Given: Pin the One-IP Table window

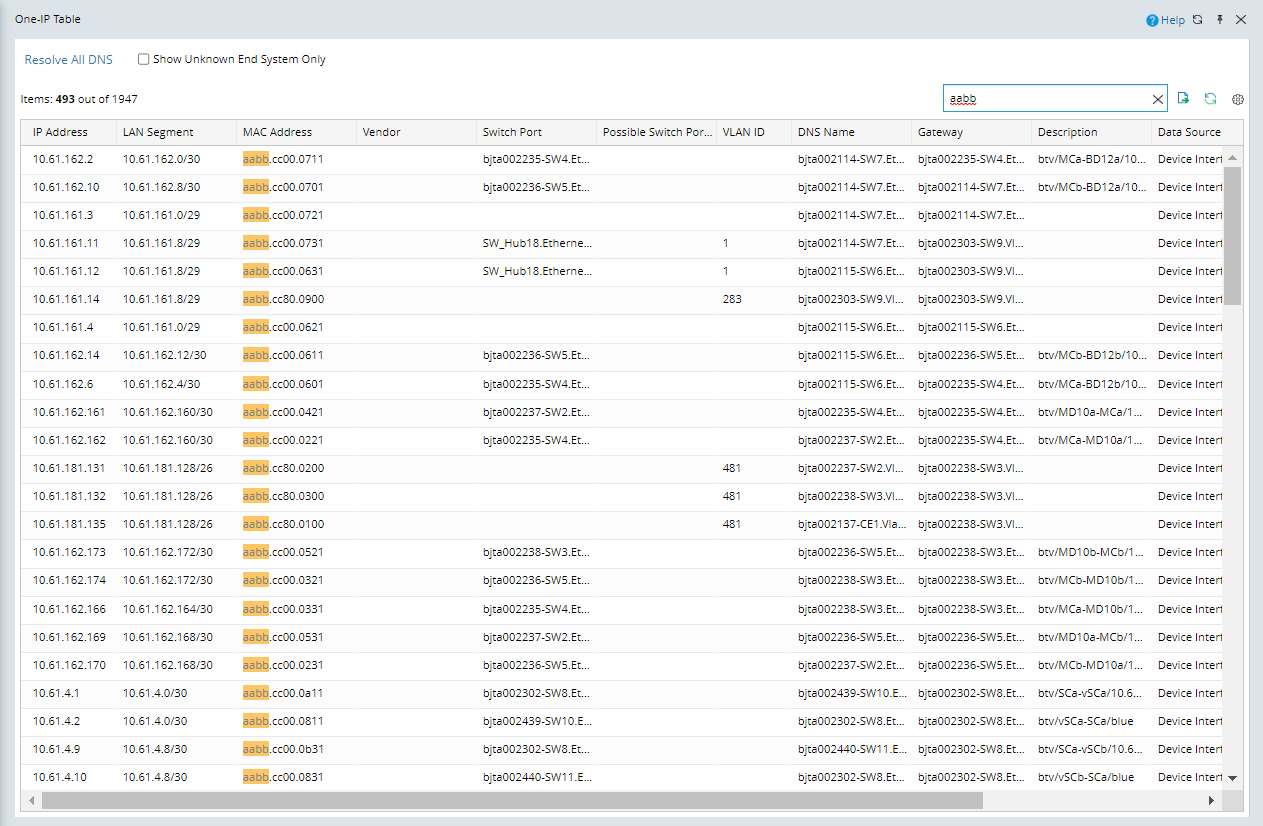Looking at the screenshot, I should tap(1220, 20).
